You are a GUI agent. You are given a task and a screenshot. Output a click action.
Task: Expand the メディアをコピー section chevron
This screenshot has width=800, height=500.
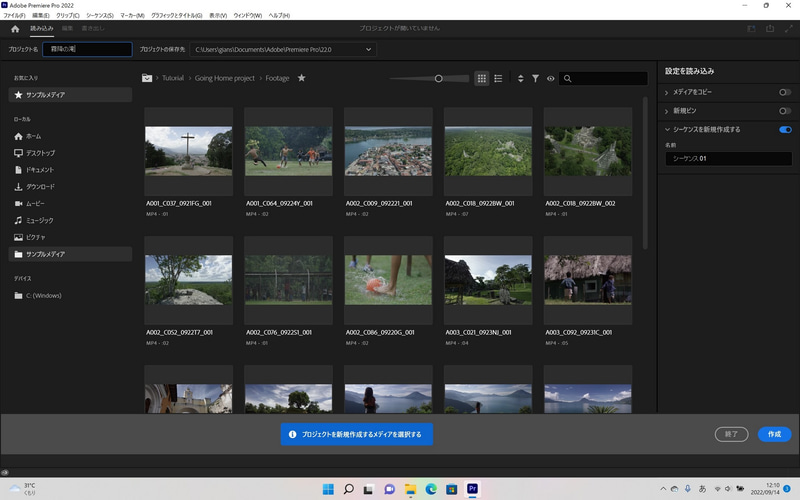[667, 92]
